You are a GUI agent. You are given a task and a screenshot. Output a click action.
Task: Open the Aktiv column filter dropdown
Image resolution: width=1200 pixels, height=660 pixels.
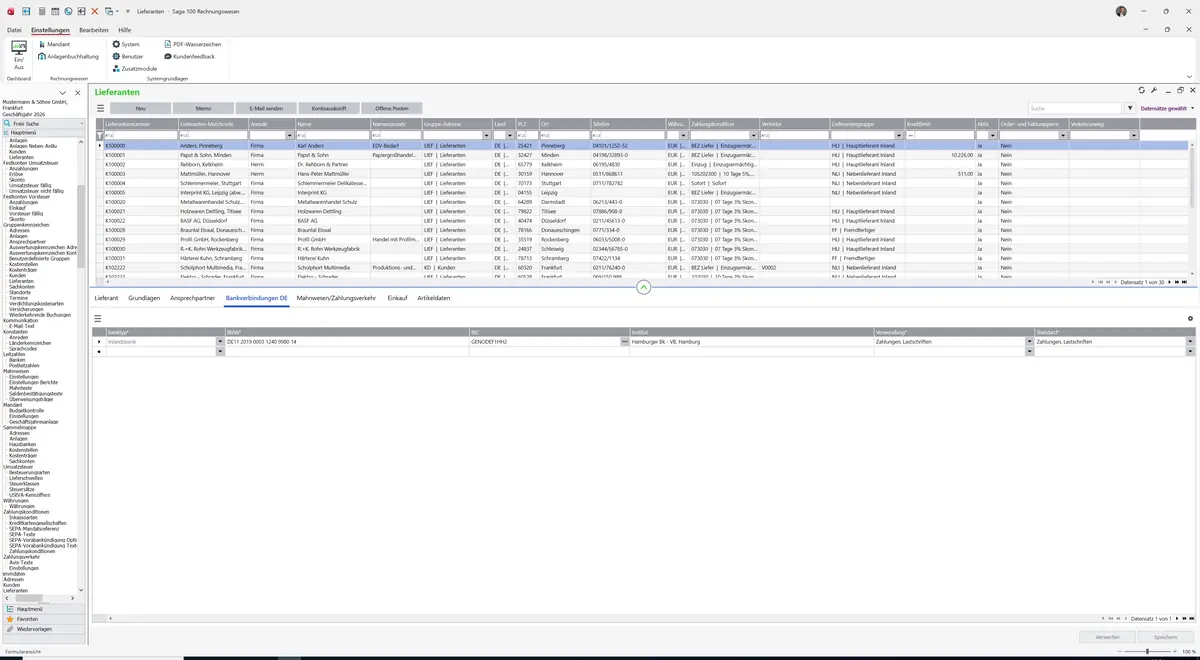[x=992, y=135]
